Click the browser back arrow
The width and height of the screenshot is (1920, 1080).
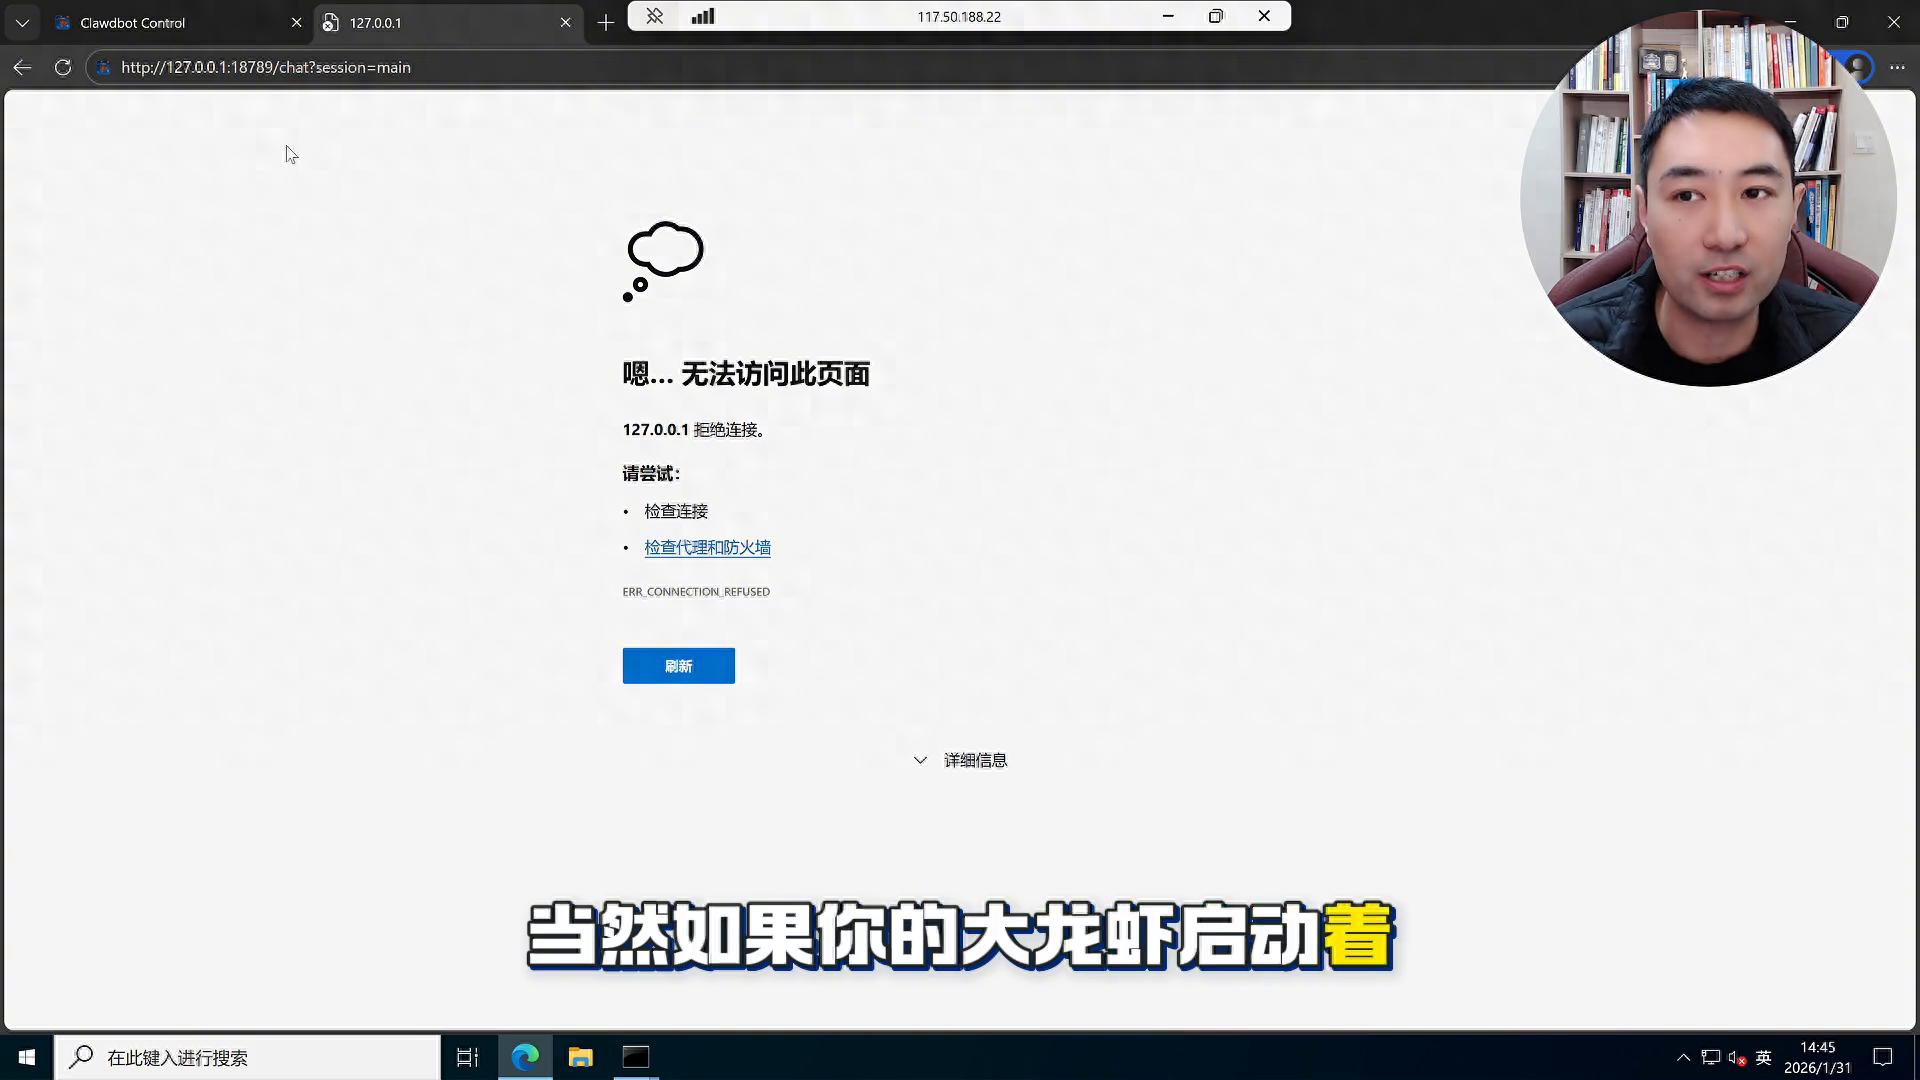22,67
